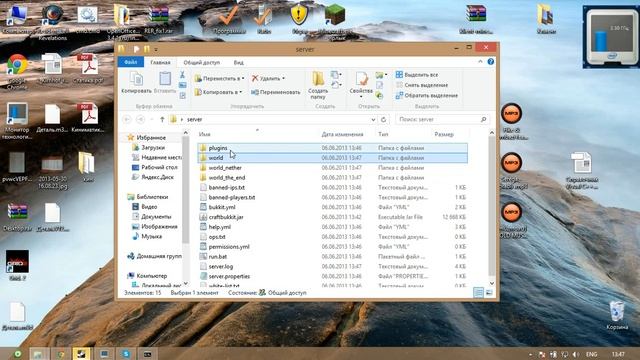Open the New item dropdown in Создать group
Viewport: 640px width, 360px height.
click(x=337, y=75)
